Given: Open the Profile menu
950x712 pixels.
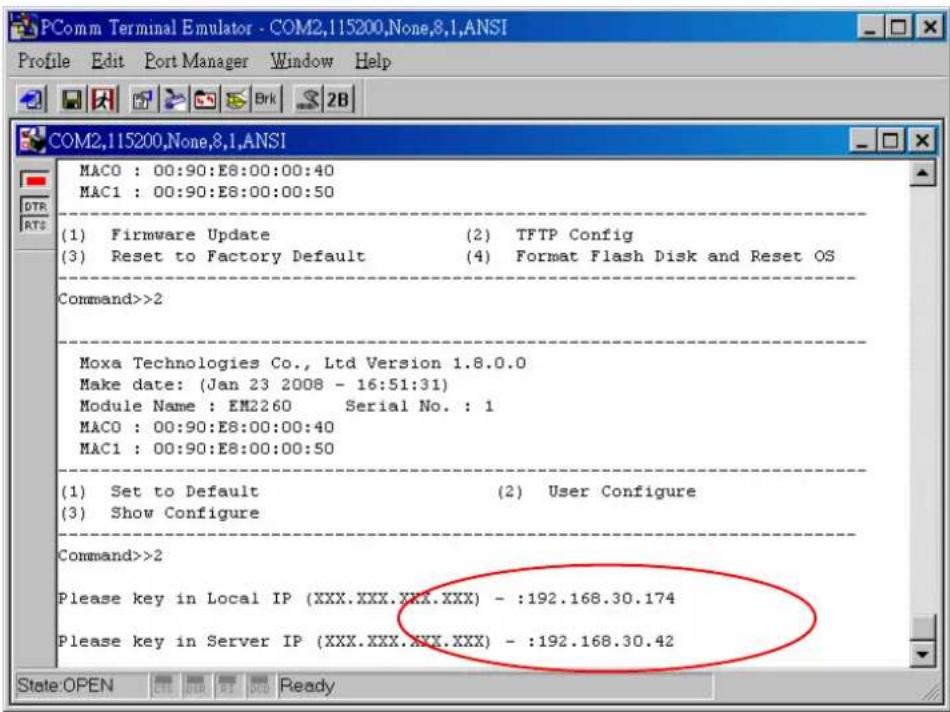Looking at the screenshot, I should pyautogui.click(x=44, y=61).
